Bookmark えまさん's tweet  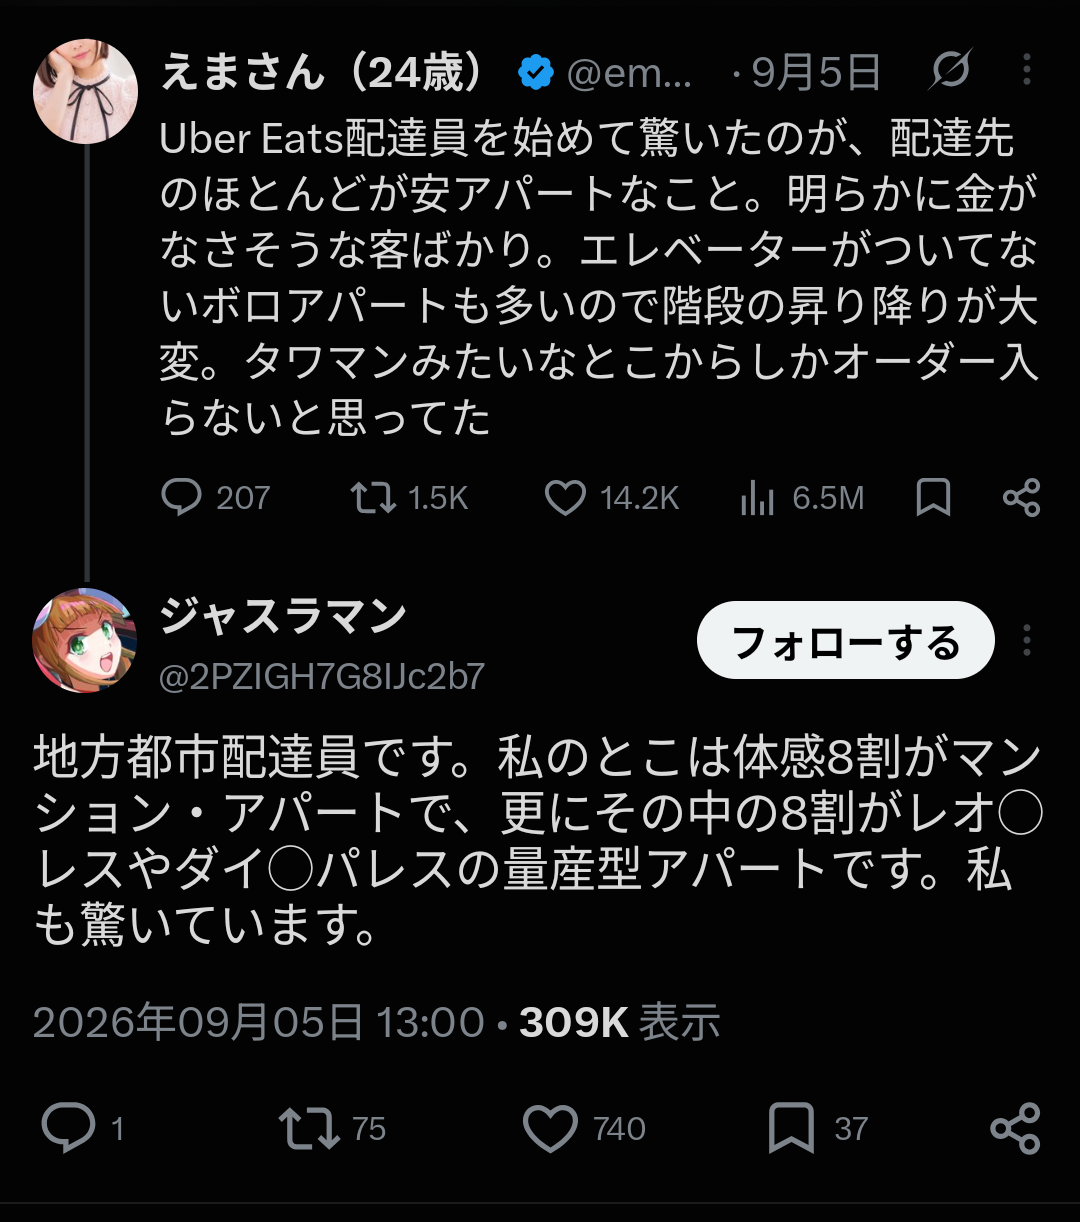click(933, 497)
